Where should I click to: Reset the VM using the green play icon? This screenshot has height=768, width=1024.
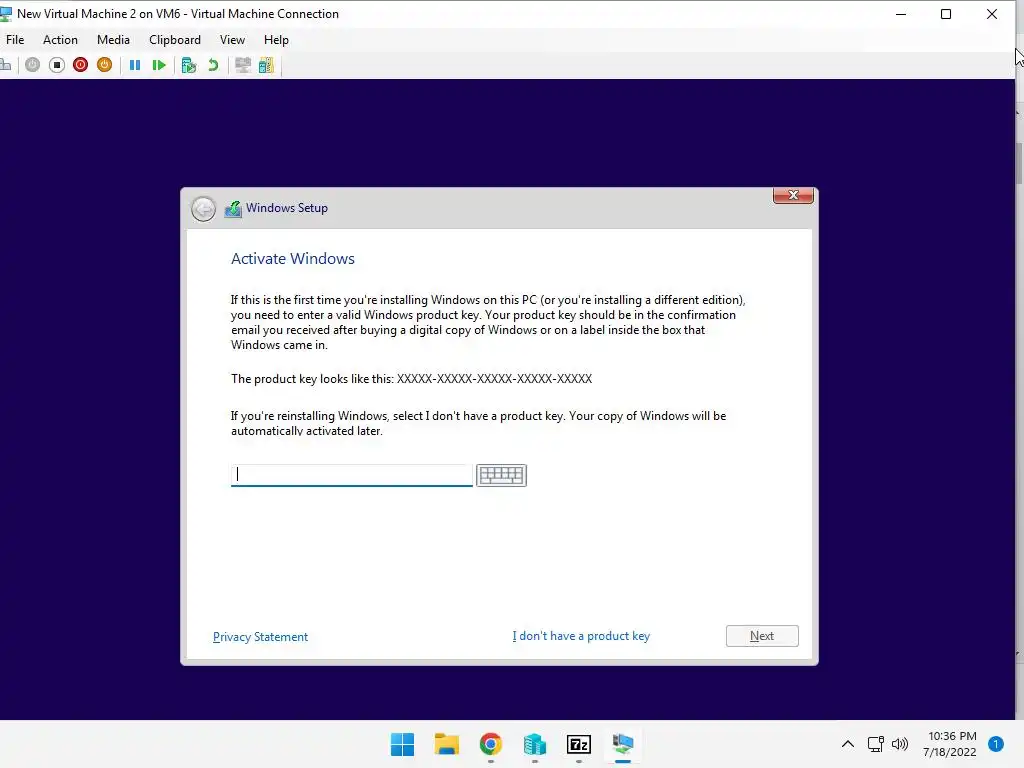click(x=159, y=65)
